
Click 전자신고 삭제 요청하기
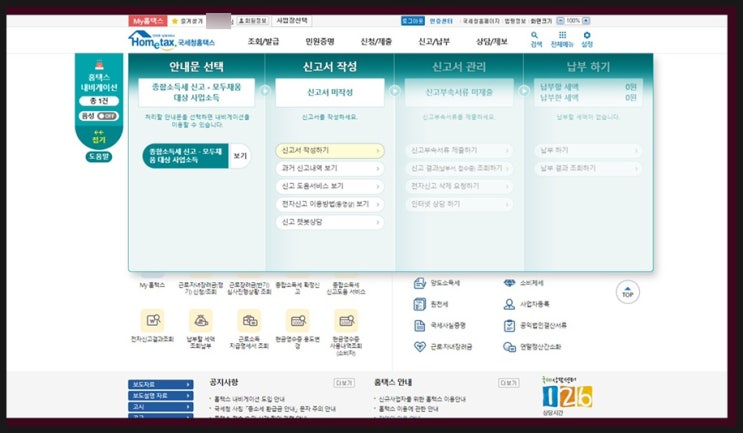point(459,186)
